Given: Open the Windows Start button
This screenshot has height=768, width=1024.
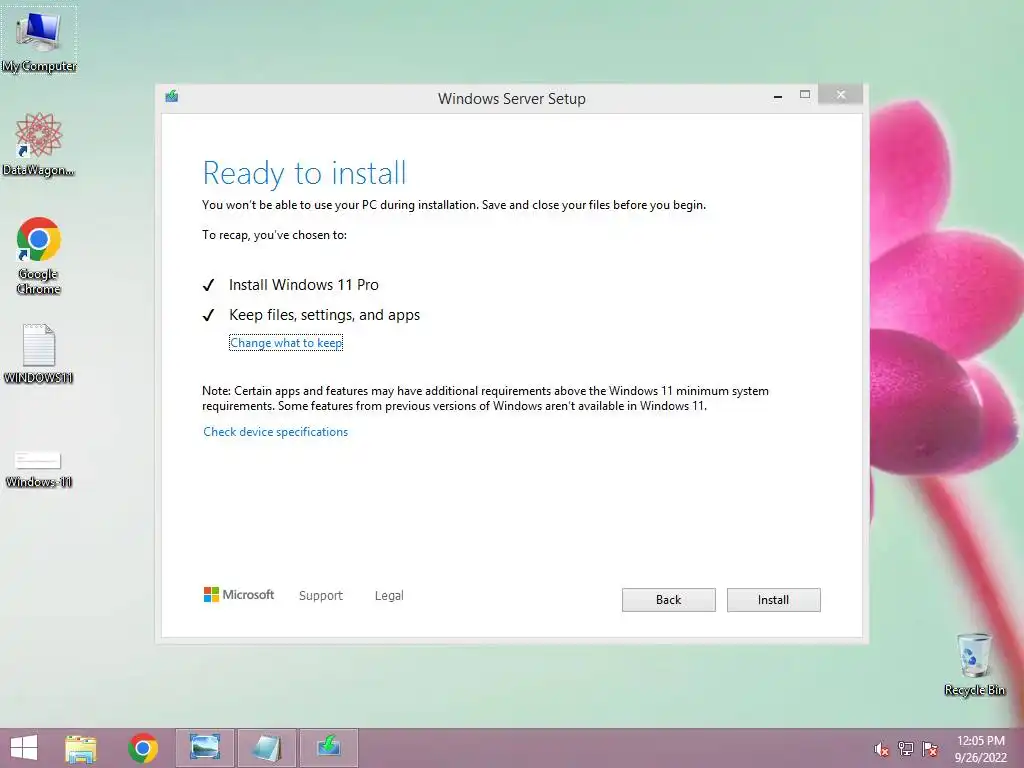Looking at the screenshot, I should pyautogui.click(x=24, y=748).
